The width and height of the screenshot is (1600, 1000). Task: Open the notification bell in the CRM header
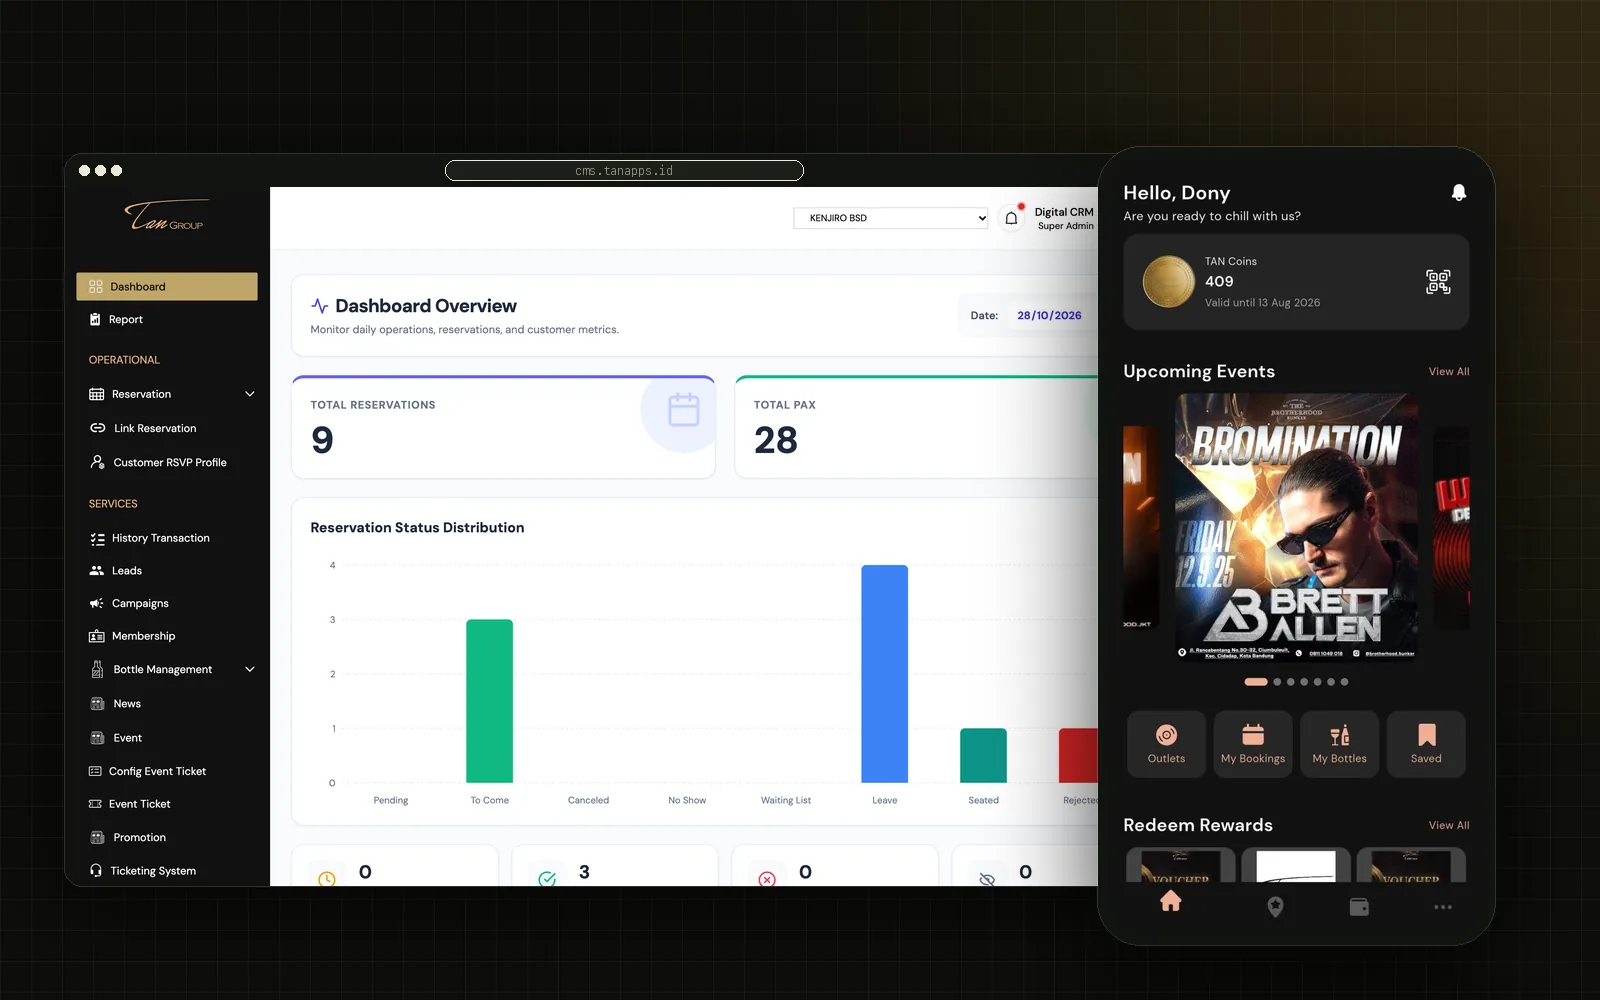[1011, 218]
